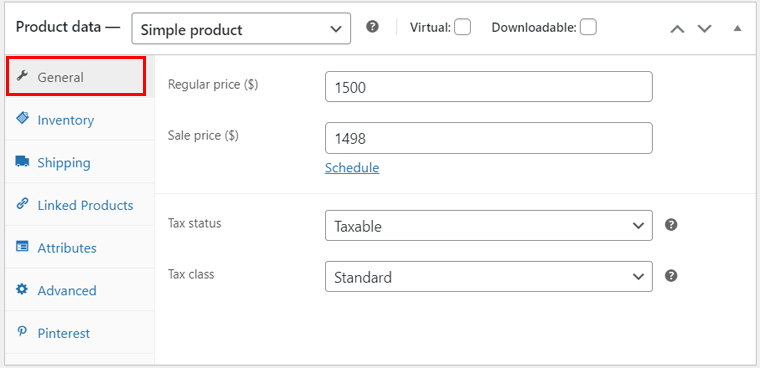The width and height of the screenshot is (760, 368).
Task: Click the Downloadable: label text
Action: tap(534, 28)
